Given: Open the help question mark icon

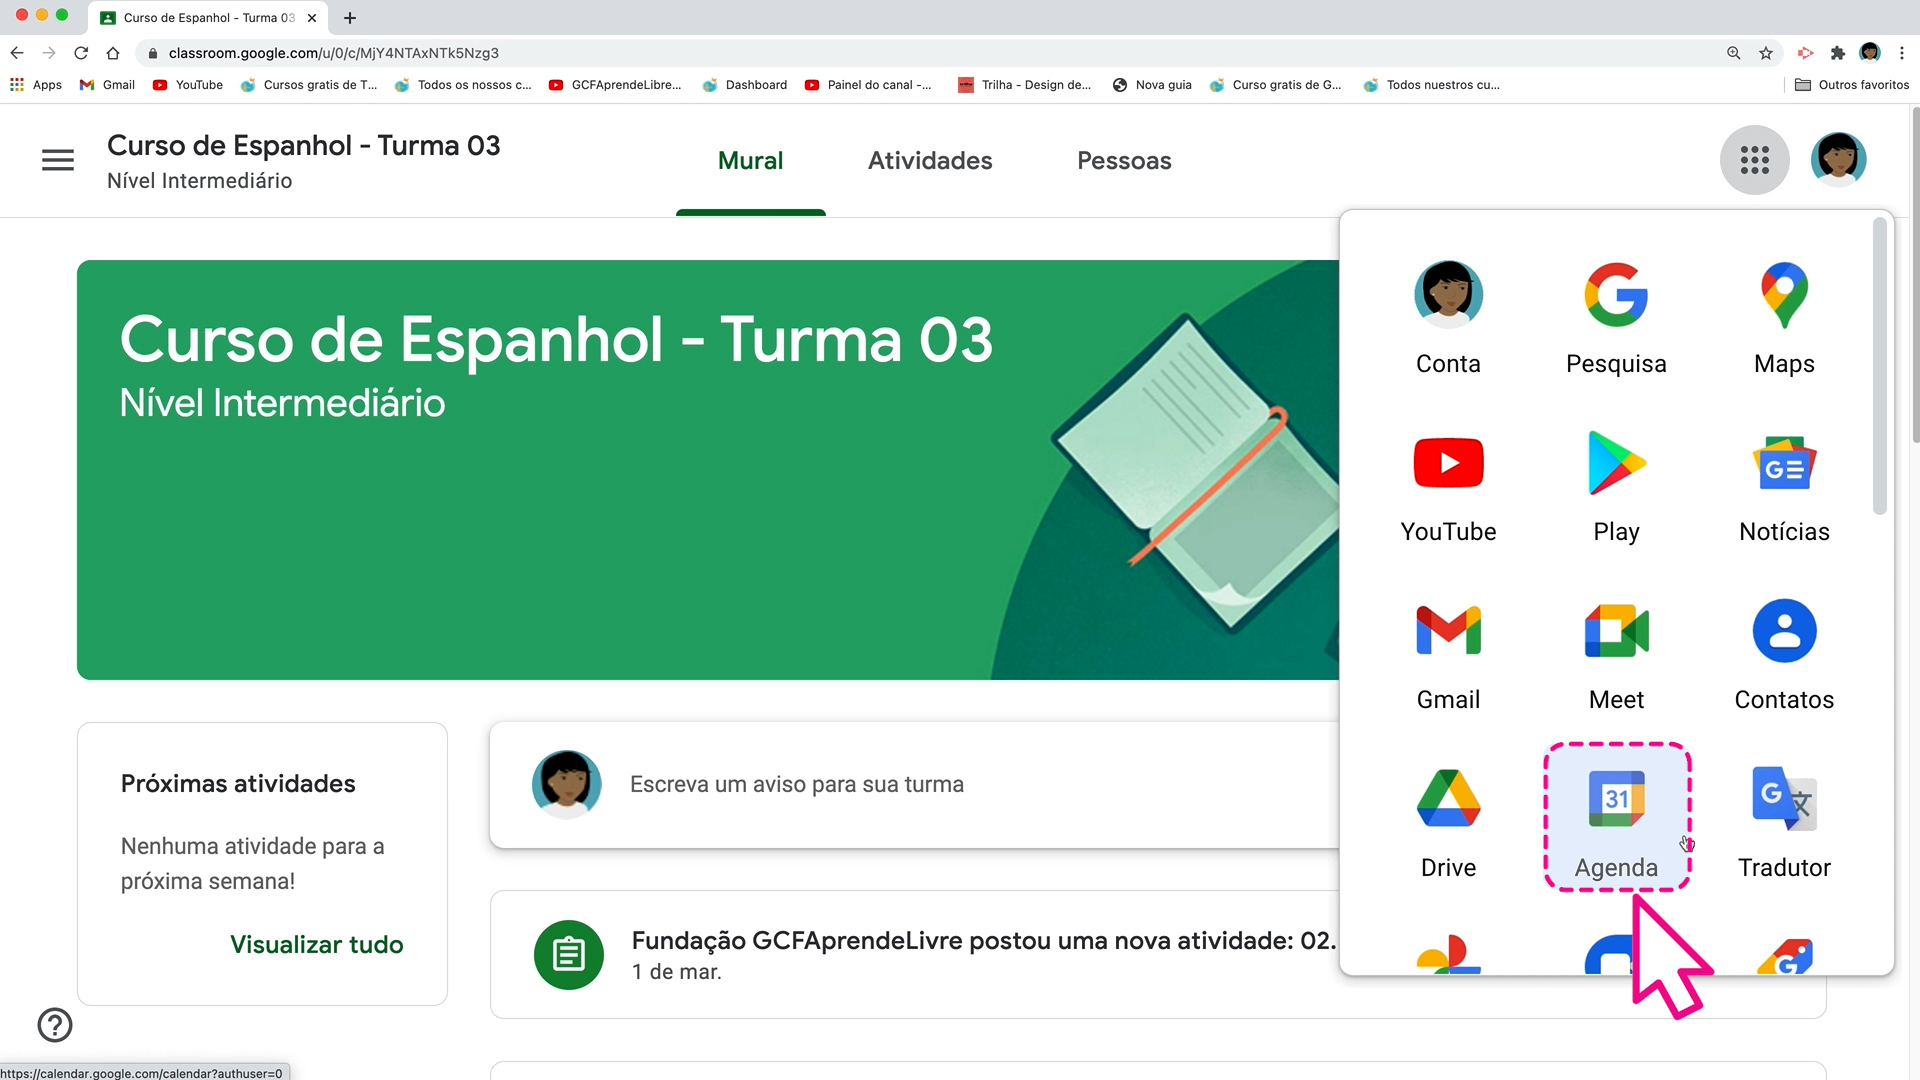Looking at the screenshot, I should click(55, 1025).
